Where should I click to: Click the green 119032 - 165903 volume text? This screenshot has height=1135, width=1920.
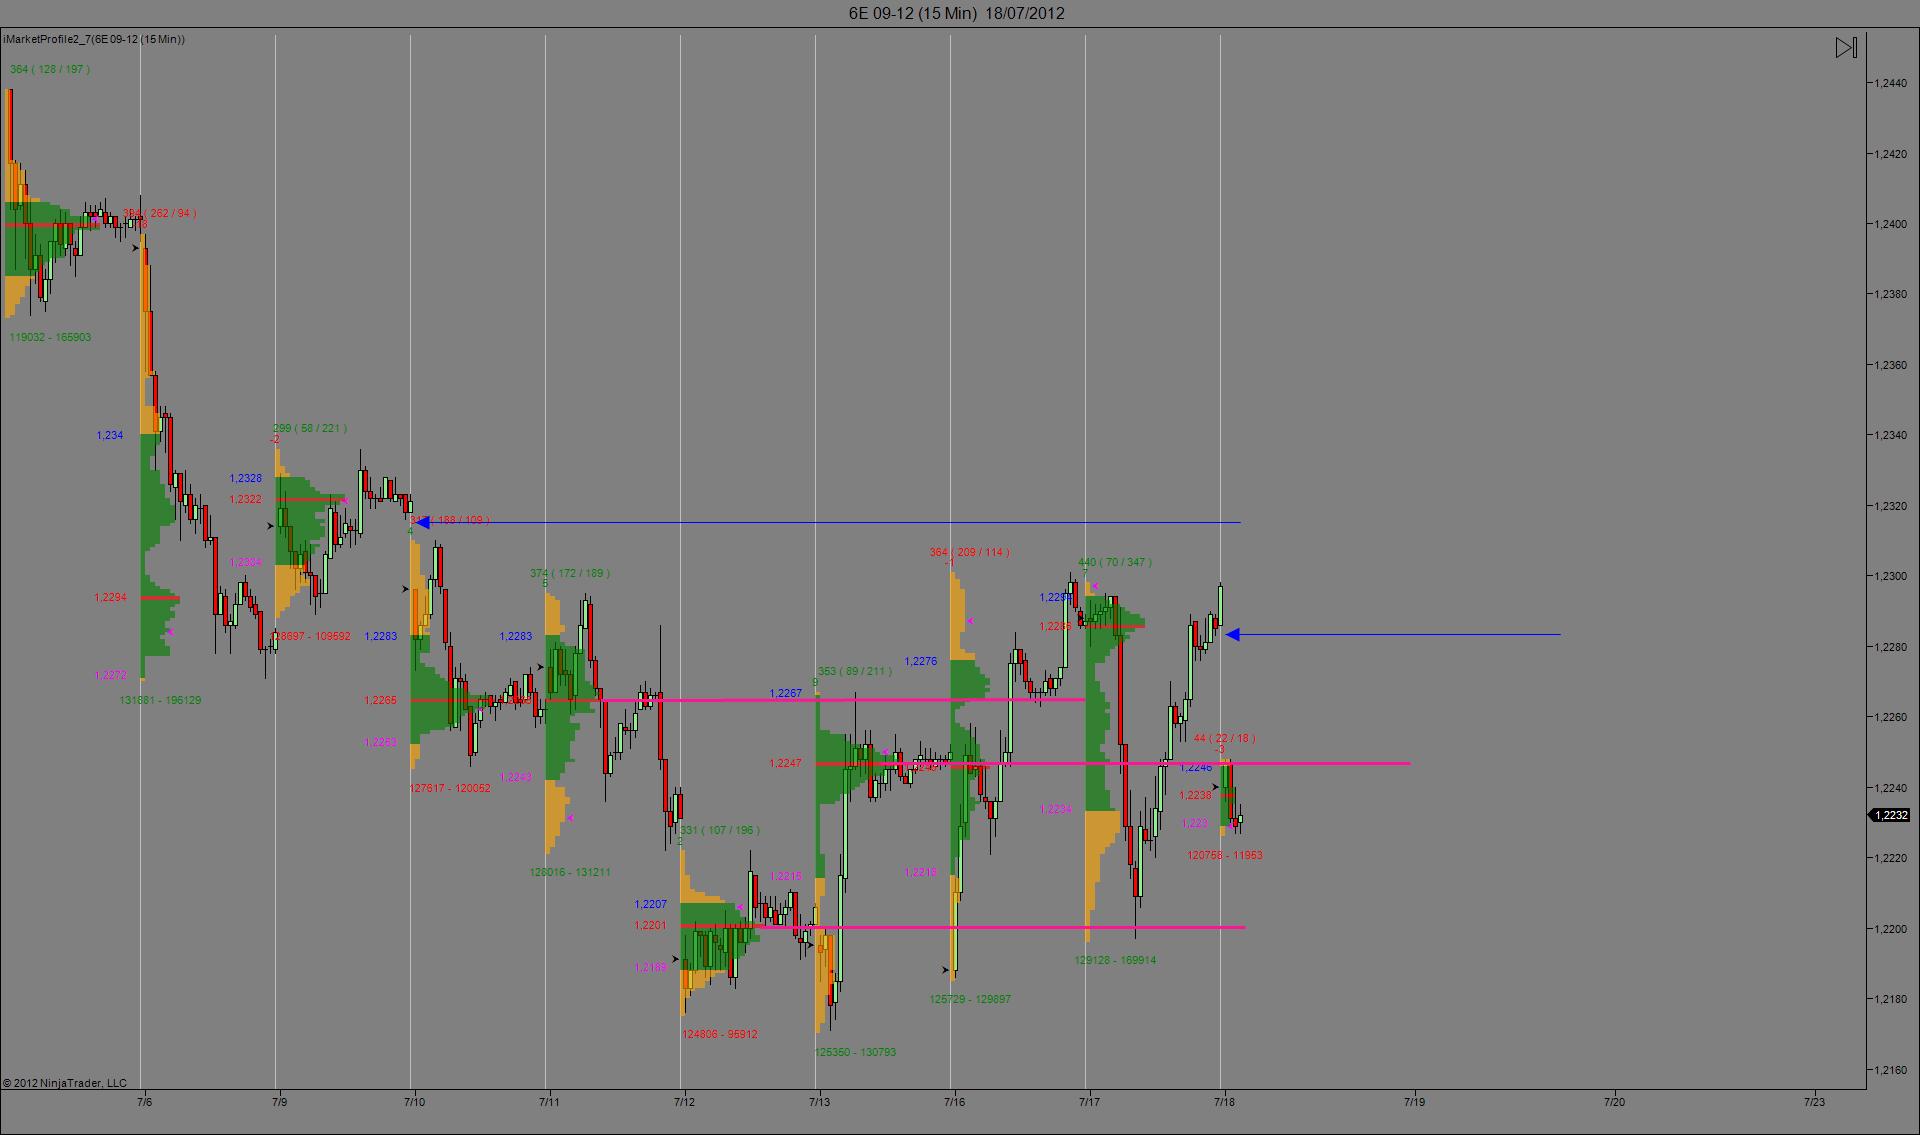coord(50,337)
